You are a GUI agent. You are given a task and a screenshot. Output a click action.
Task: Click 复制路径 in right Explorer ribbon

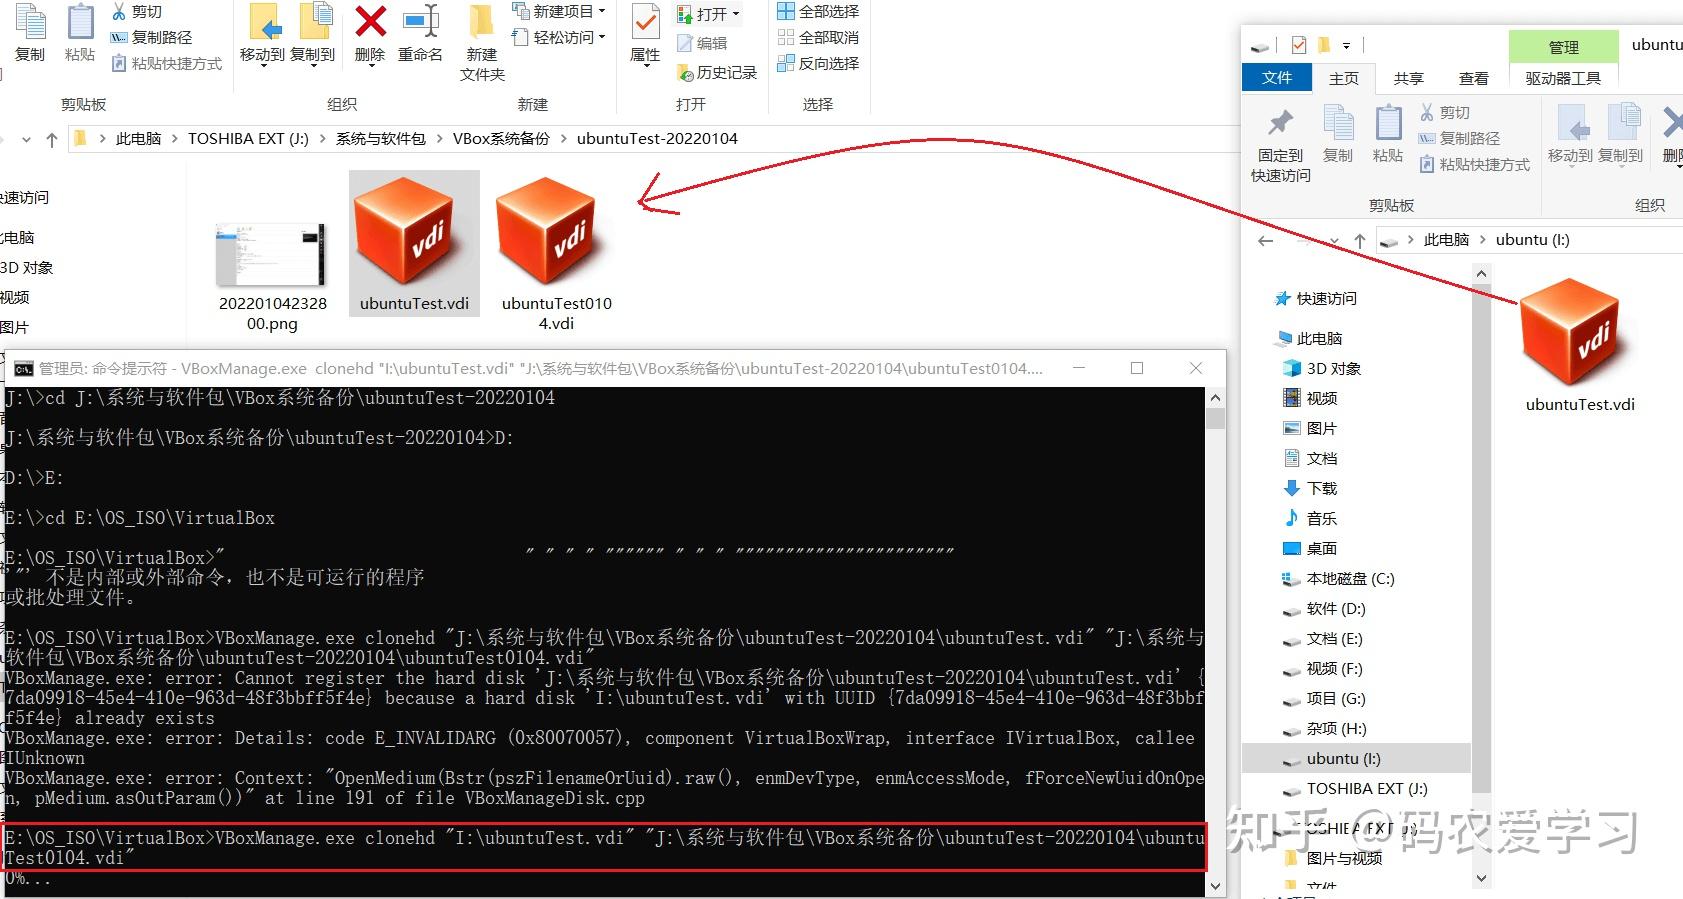point(1459,138)
